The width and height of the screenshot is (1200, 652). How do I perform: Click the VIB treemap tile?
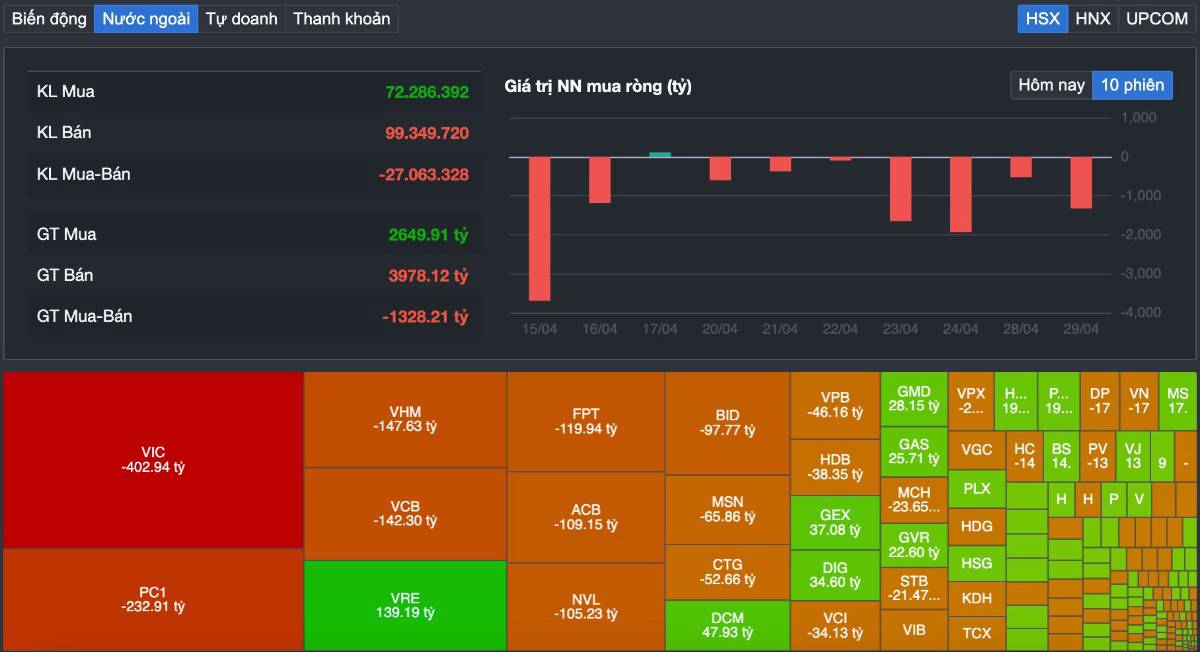(x=914, y=630)
